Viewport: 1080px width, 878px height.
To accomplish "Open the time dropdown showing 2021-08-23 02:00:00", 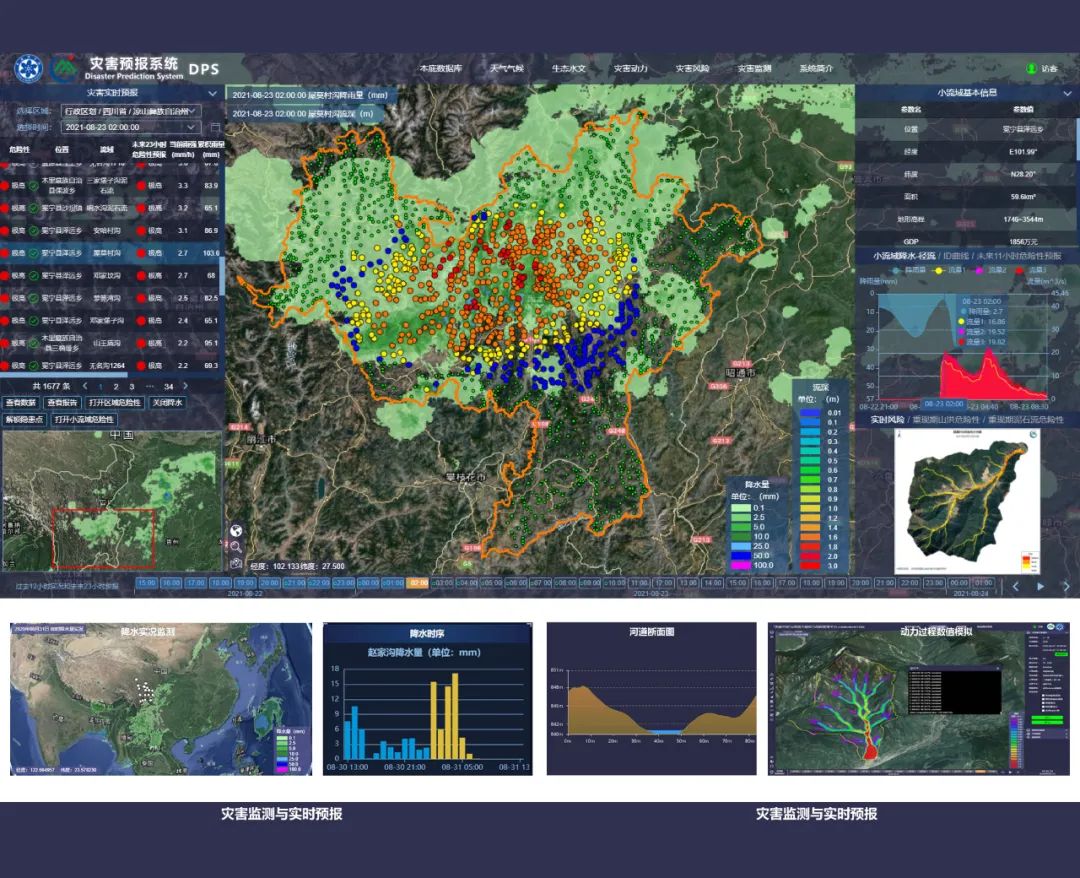I will tap(131, 127).
